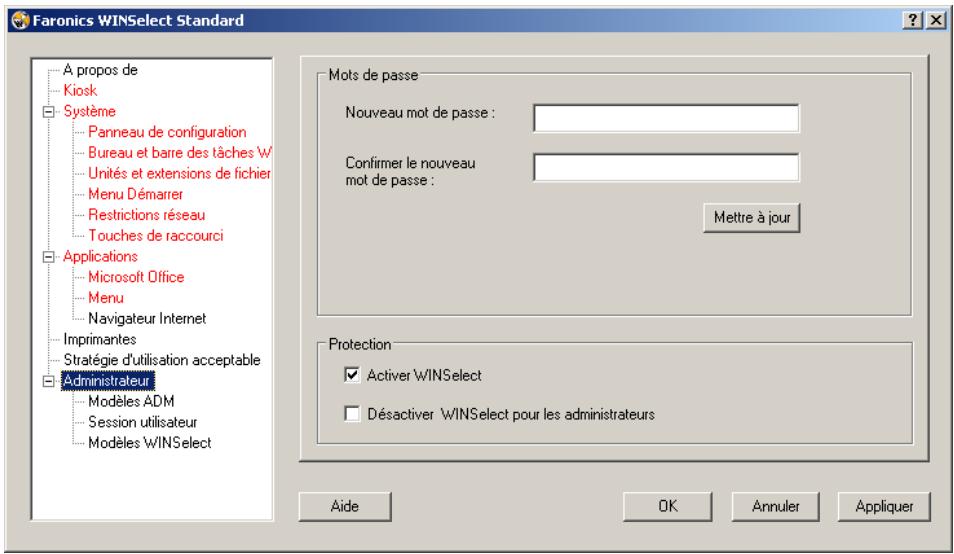Select the Menu item under Applications

[x=106, y=297]
